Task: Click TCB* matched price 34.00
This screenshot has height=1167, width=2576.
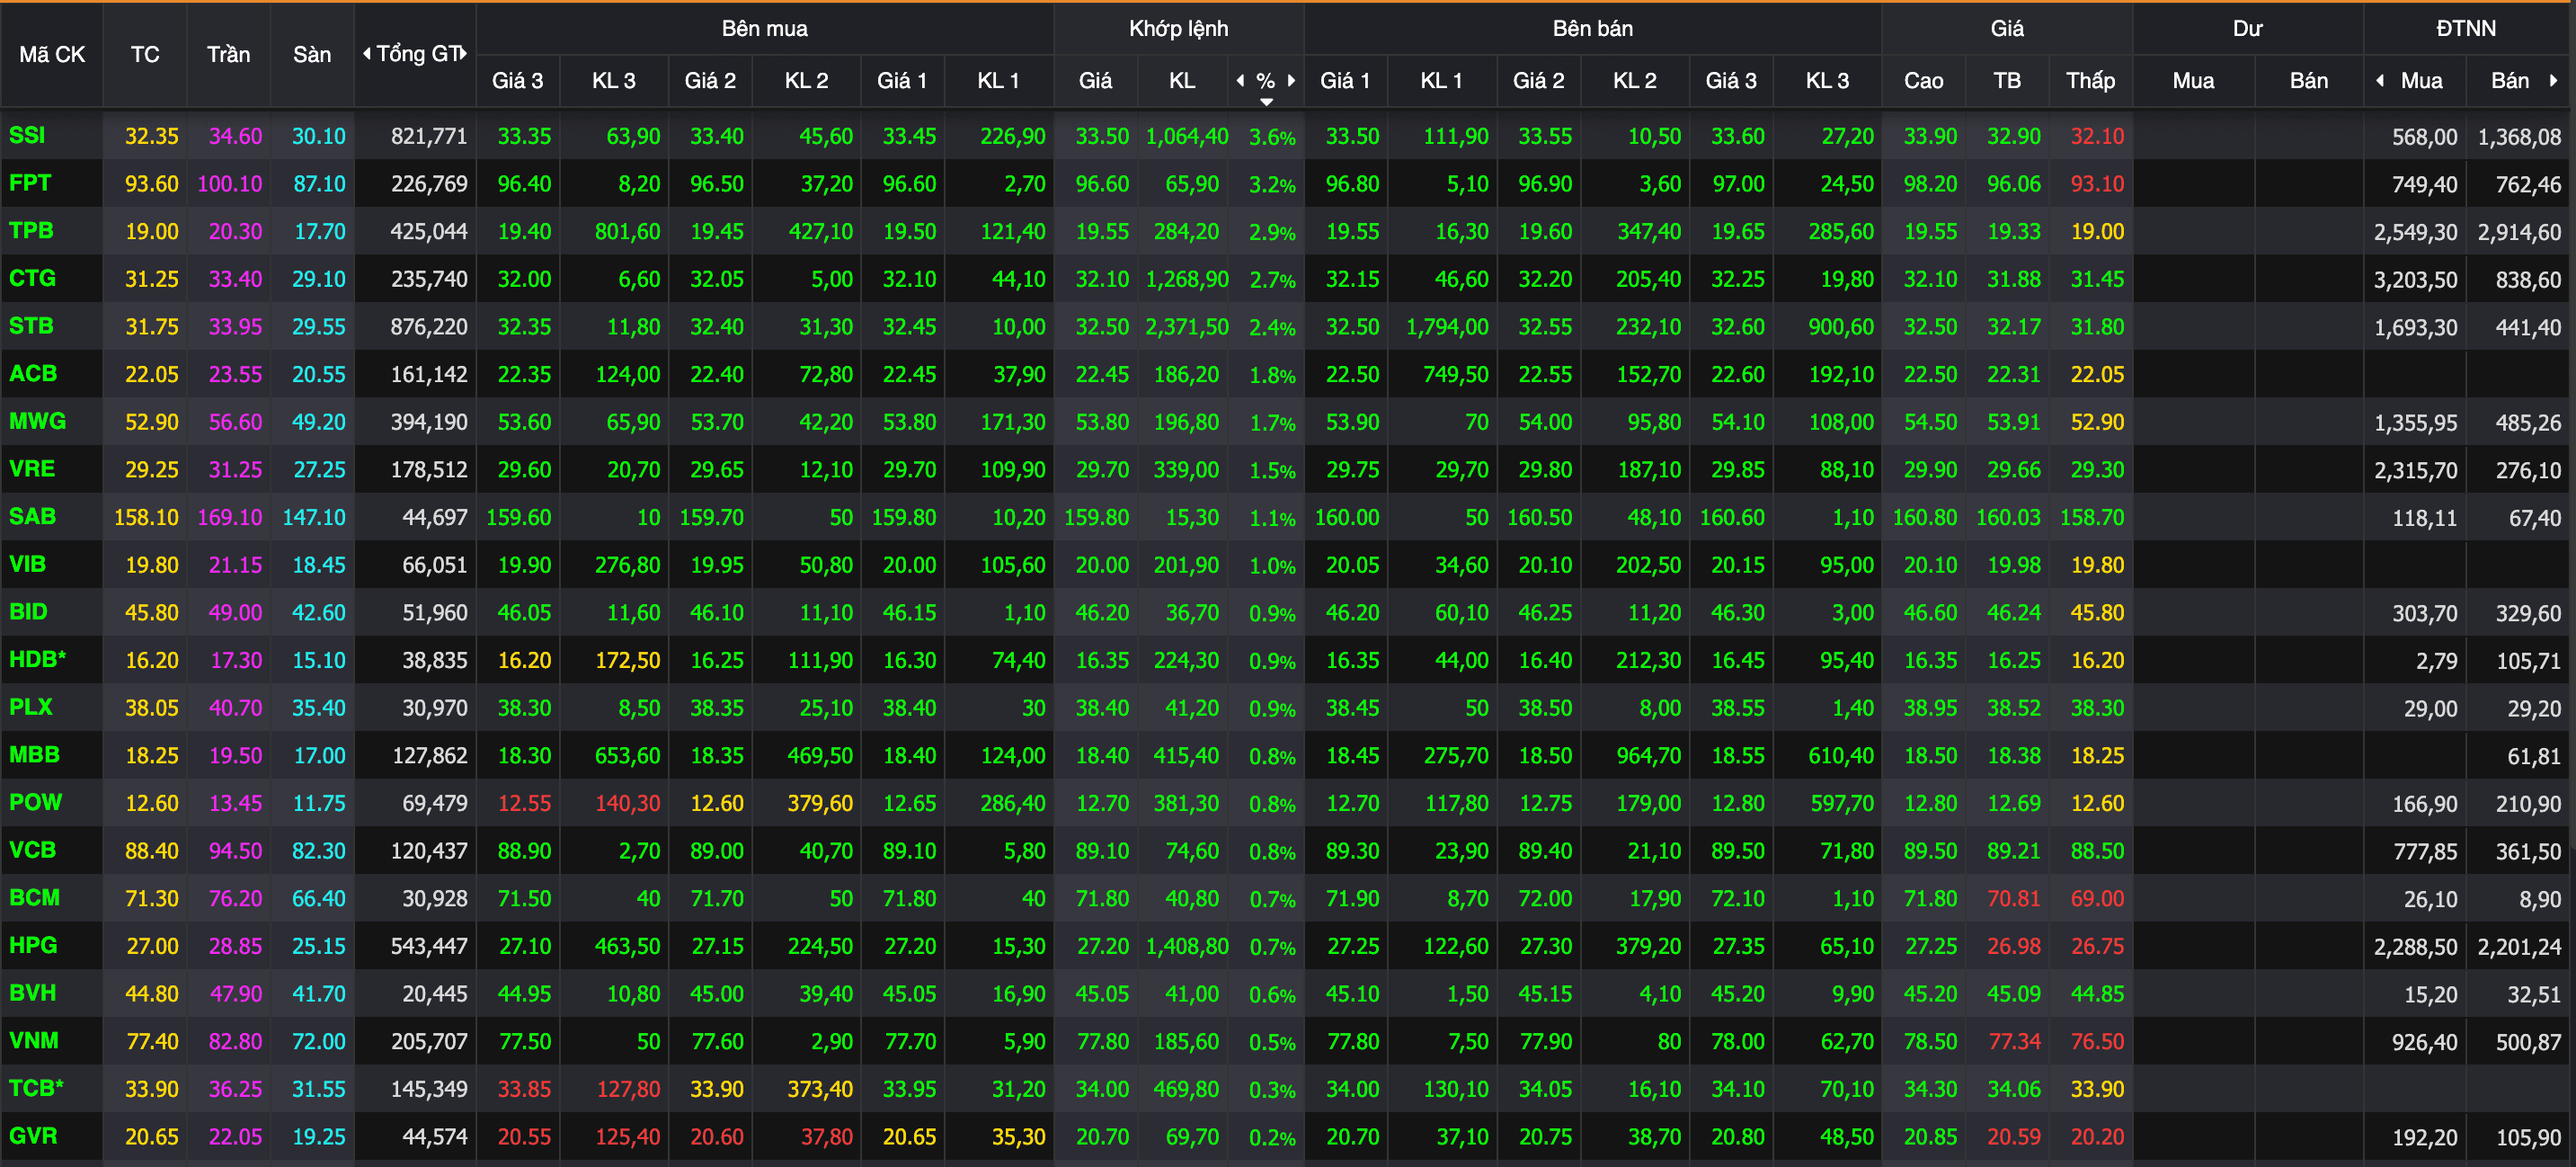Action: (1102, 1089)
